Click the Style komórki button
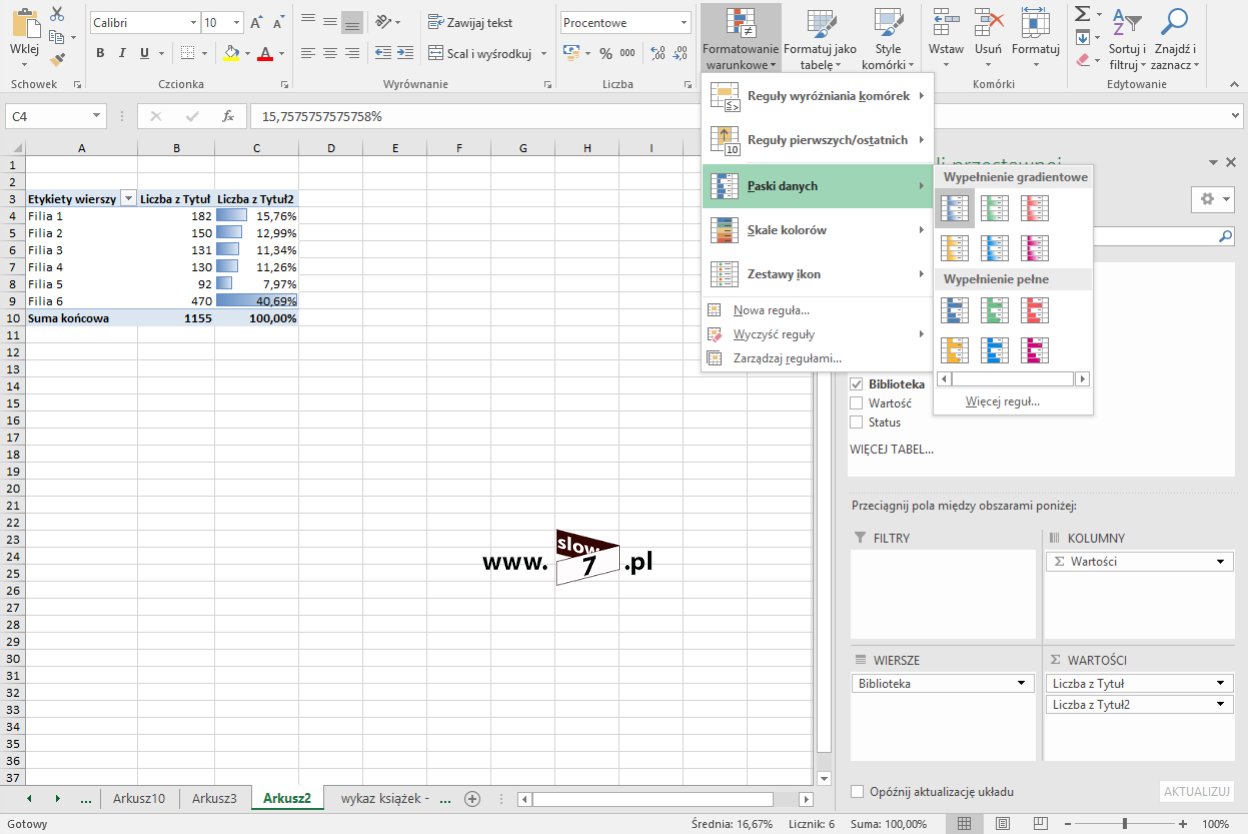The image size is (1248, 834). (888, 40)
